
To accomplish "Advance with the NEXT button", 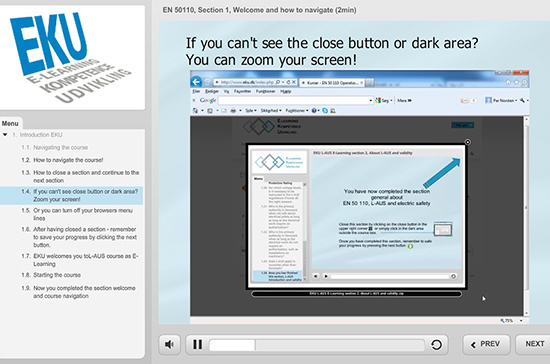I will (x=533, y=344).
